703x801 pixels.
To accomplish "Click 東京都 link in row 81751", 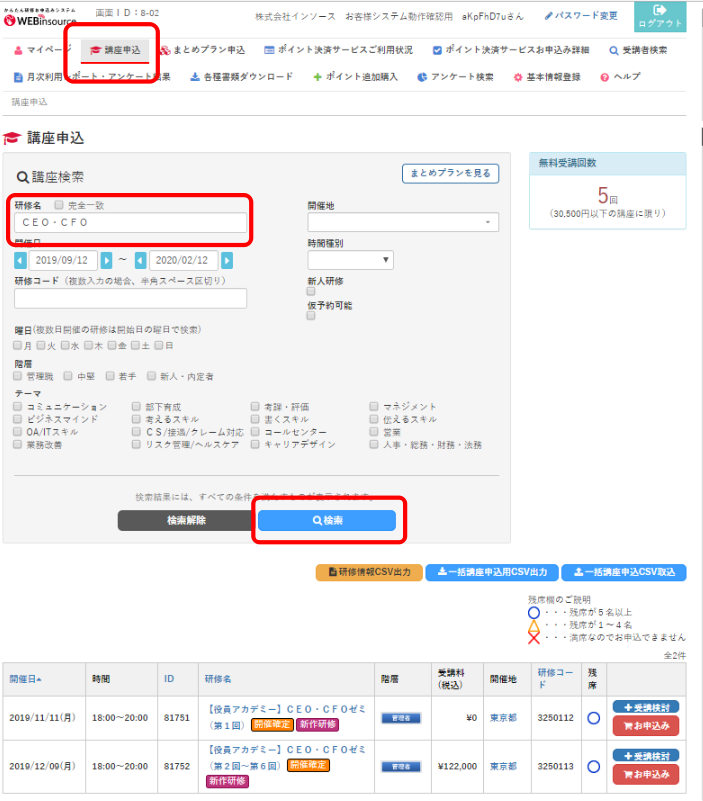I will (x=503, y=718).
